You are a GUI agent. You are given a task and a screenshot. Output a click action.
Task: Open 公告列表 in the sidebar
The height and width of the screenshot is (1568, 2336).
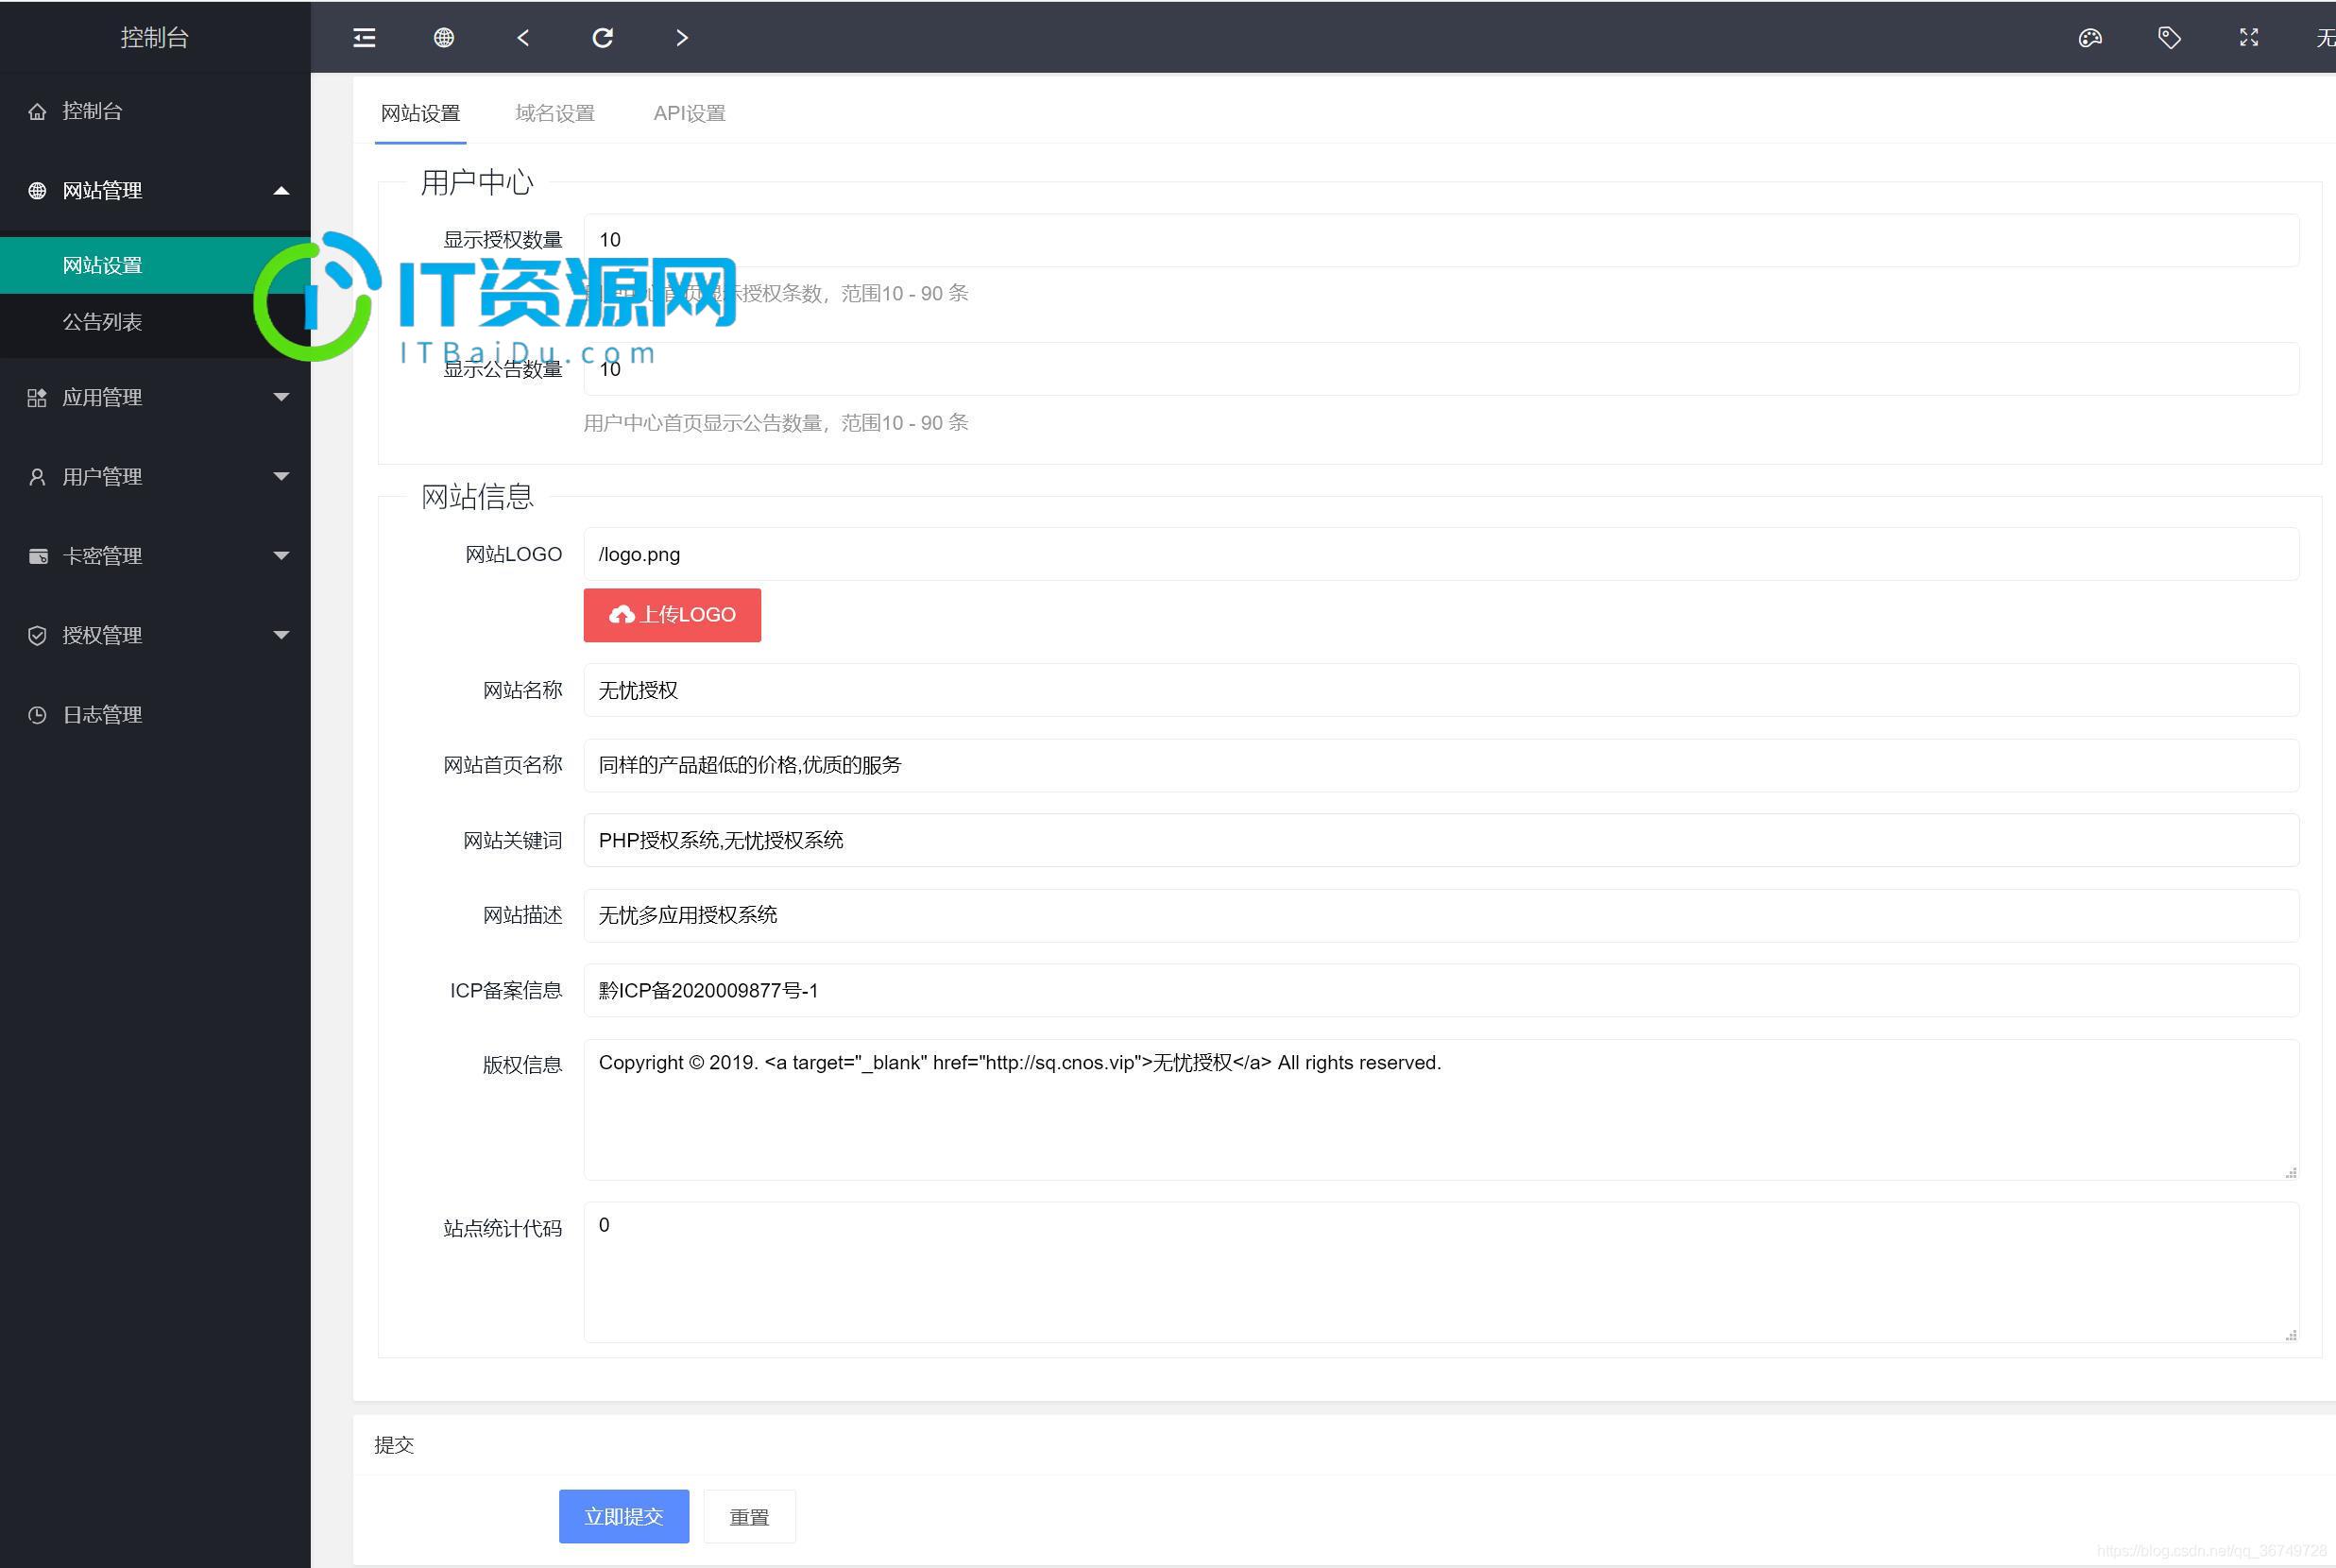click(x=155, y=322)
